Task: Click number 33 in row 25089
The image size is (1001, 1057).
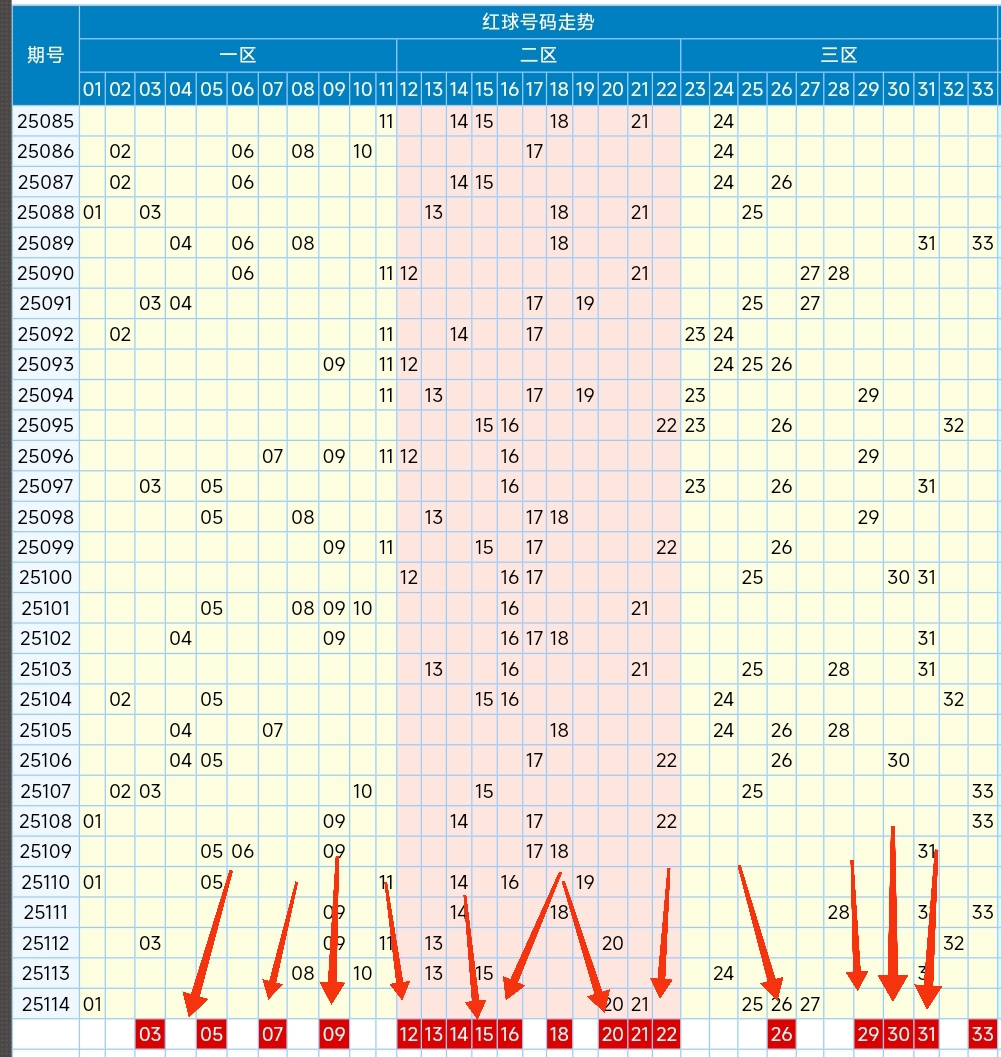Action: pos(982,243)
